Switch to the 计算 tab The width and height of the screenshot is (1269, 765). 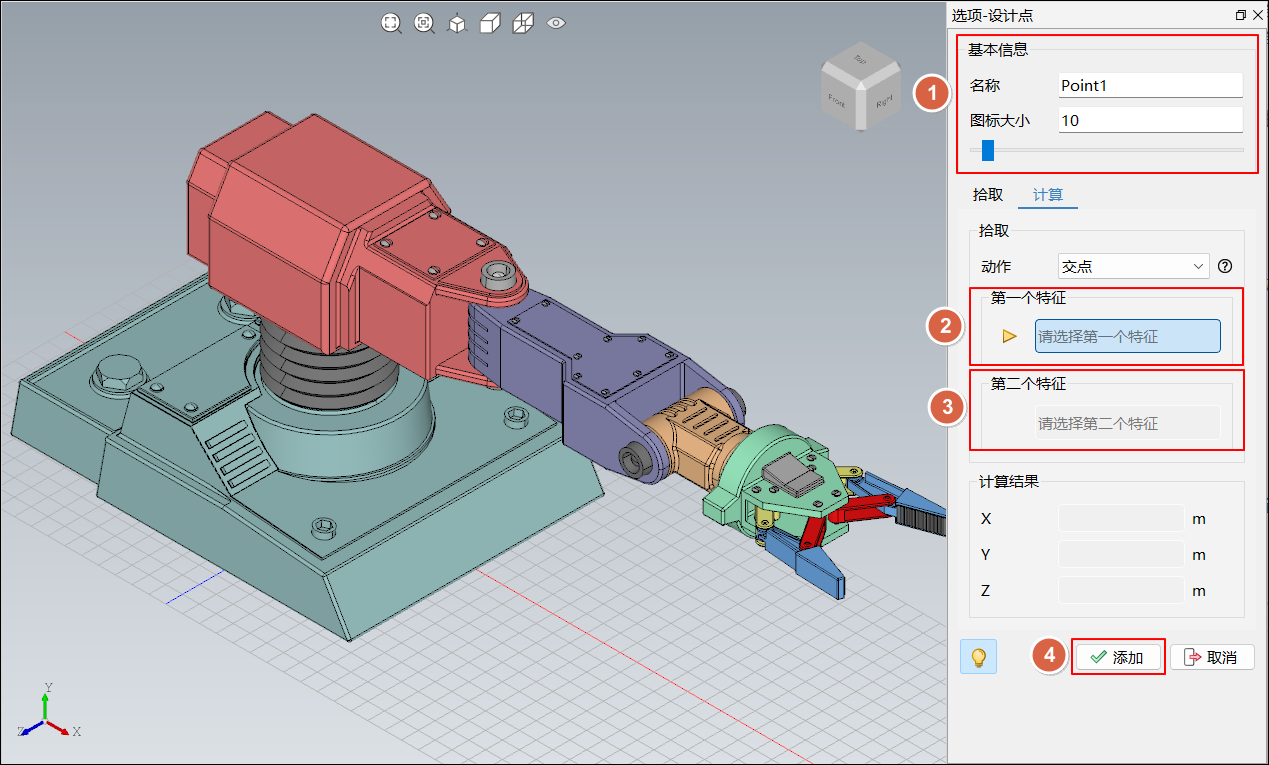pos(1047,194)
